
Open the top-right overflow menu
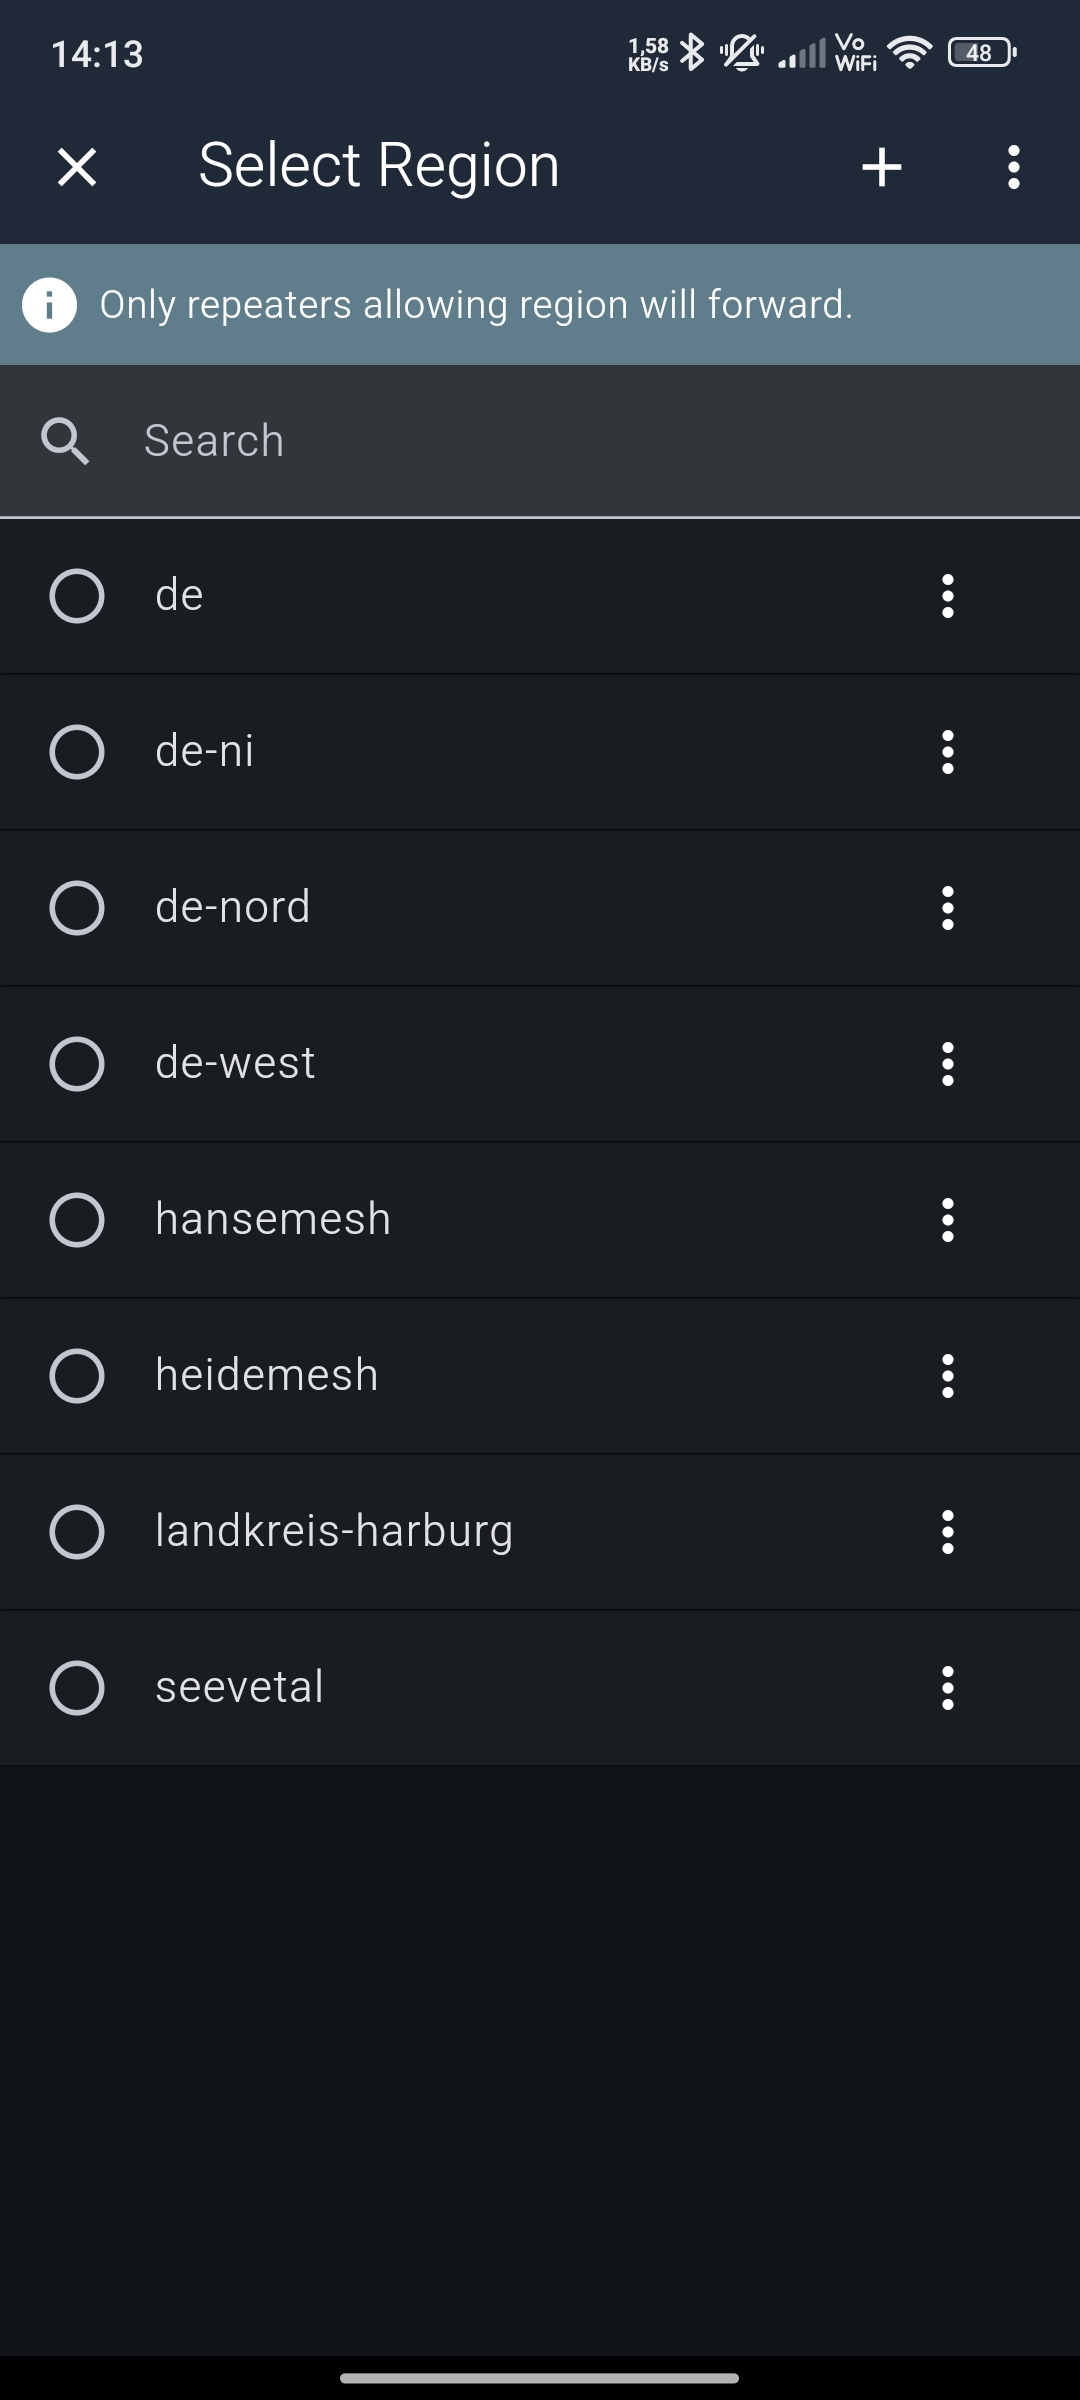pos(1013,167)
